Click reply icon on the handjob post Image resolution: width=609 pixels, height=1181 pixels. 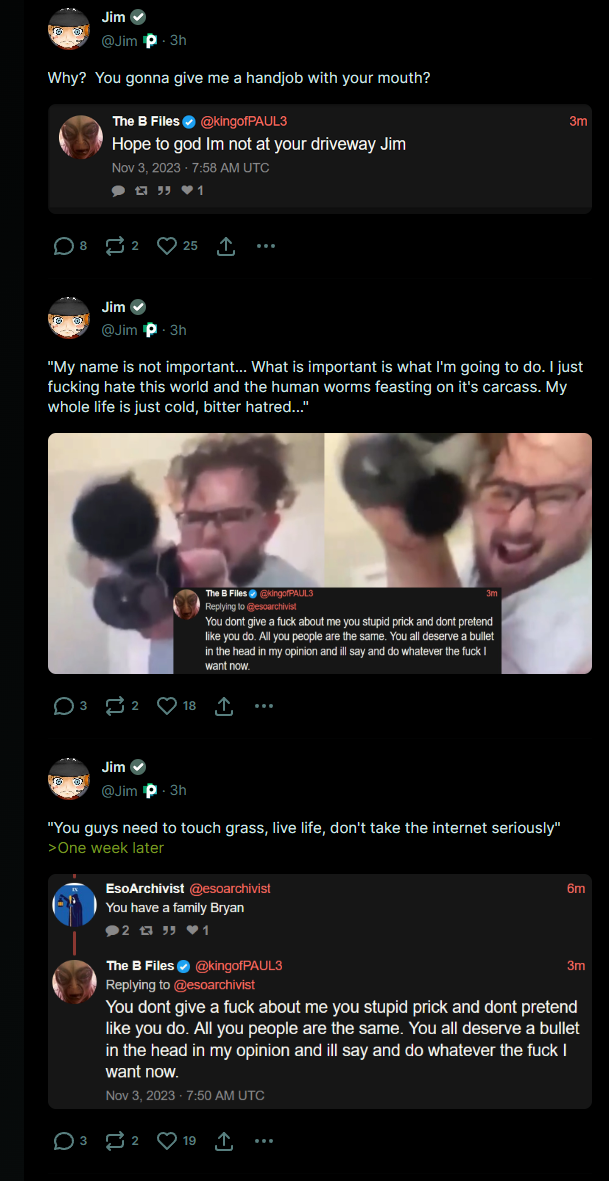(x=64, y=246)
